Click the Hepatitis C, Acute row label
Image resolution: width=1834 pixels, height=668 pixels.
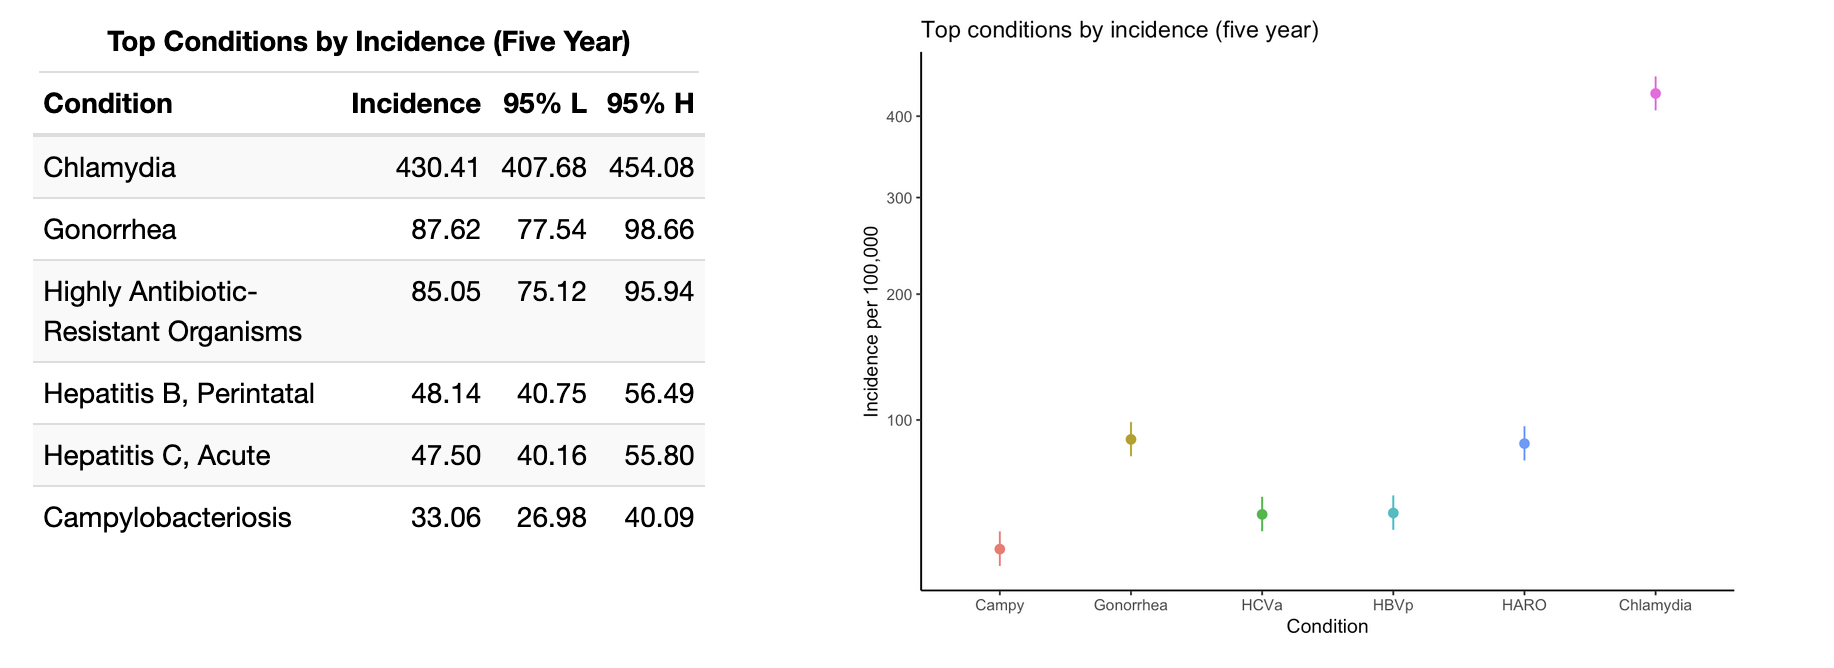[157, 456]
